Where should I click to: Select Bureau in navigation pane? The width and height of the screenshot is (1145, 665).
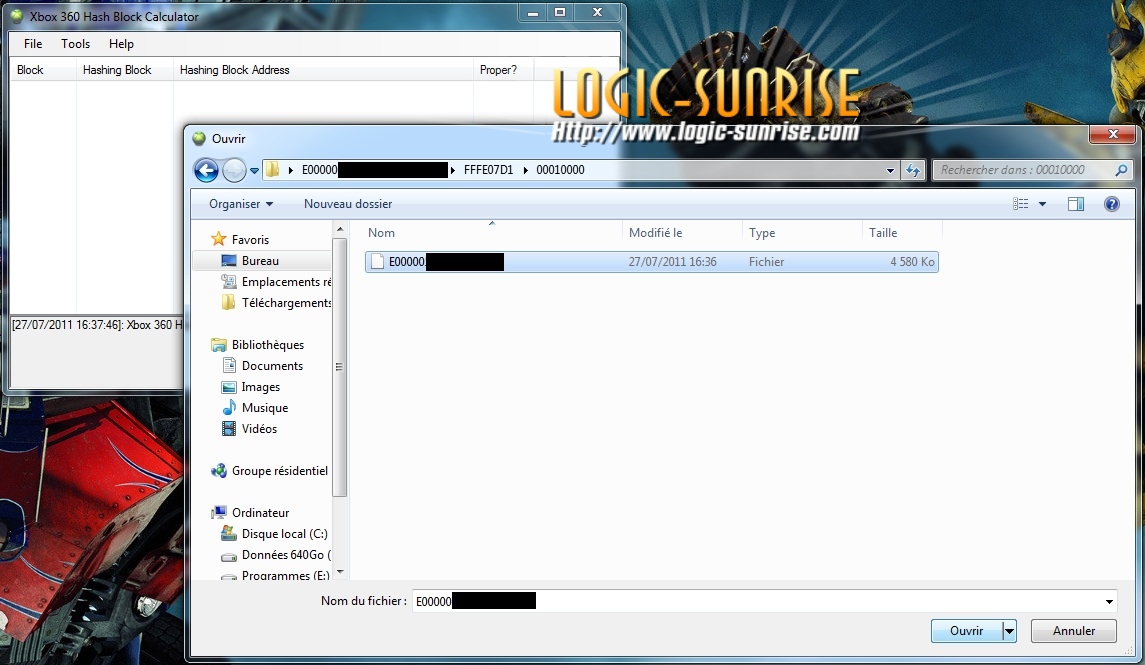tap(260, 261)
